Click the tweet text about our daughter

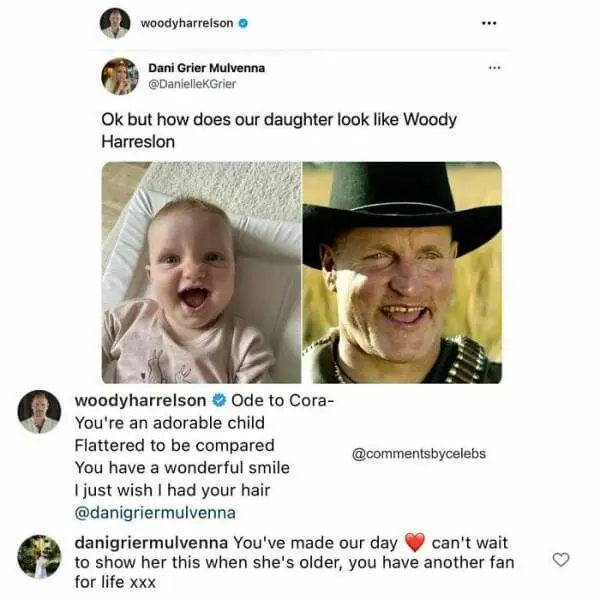(278, 130)
